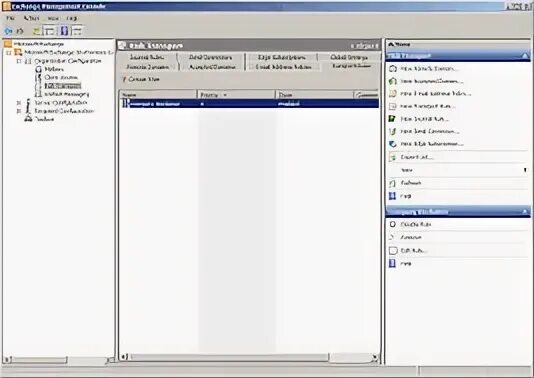The width and height of the screenshot is (534, 378).
Task: Open the Action menu
Action: click(x=31, y=18)
